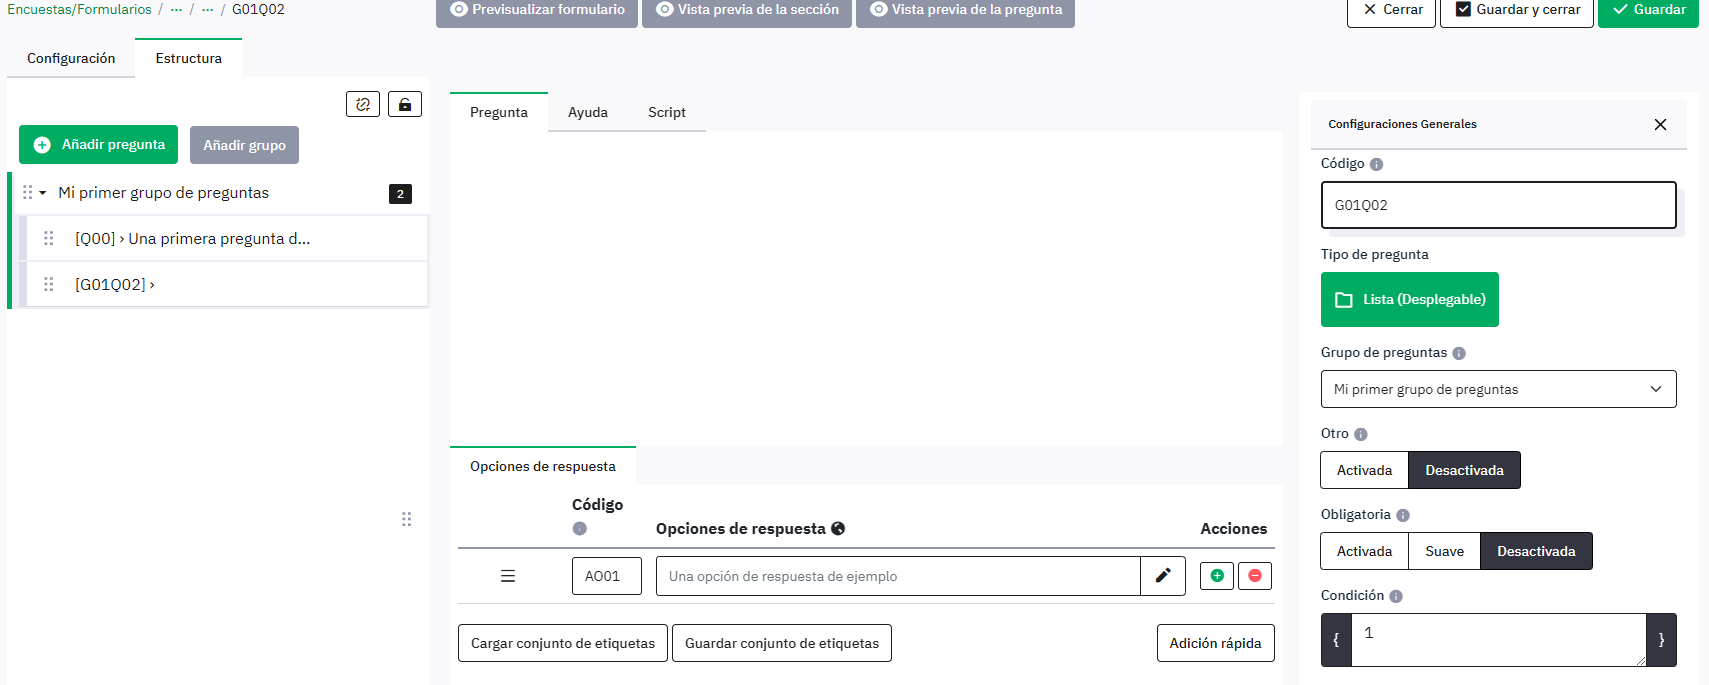1709x685 pixels.
Task: Open the Lista (Desplegable) question type selector
Action: (1409, 299)
